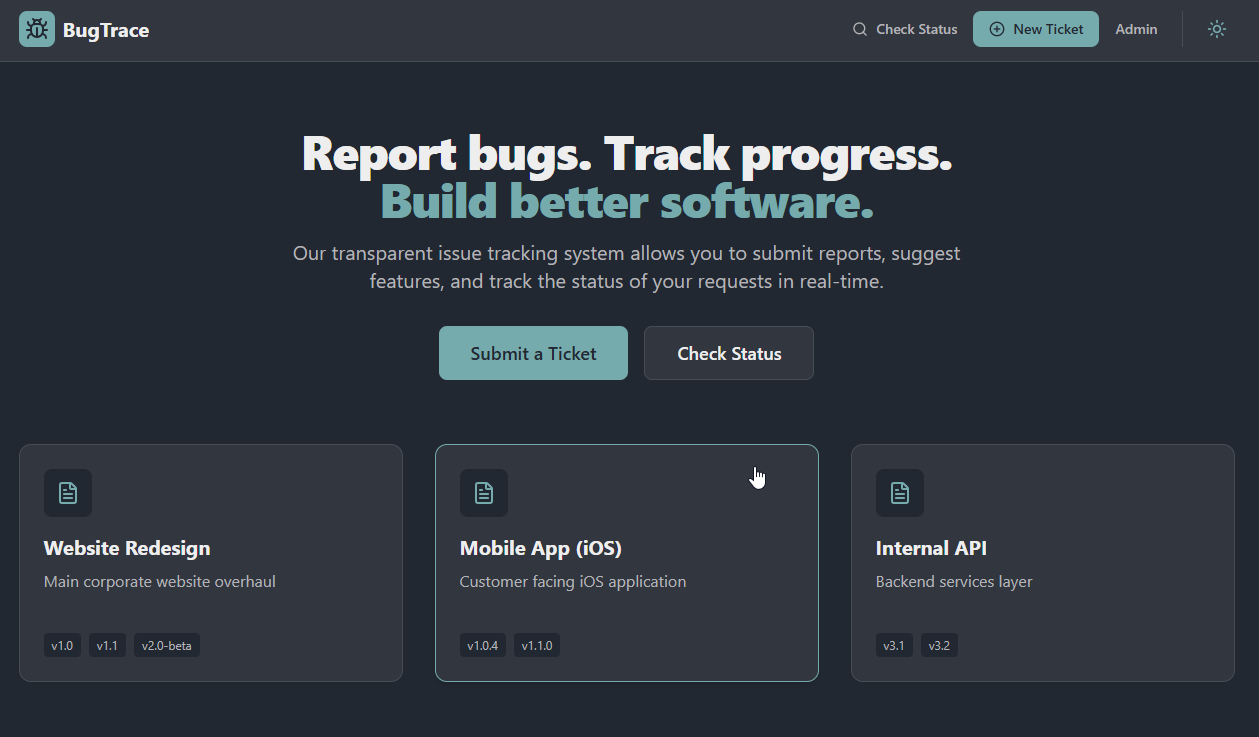The height and width of the screenshot is (737, 1259).
Task: Click 'Main corporate website overhaul' description
Action: 160,581
